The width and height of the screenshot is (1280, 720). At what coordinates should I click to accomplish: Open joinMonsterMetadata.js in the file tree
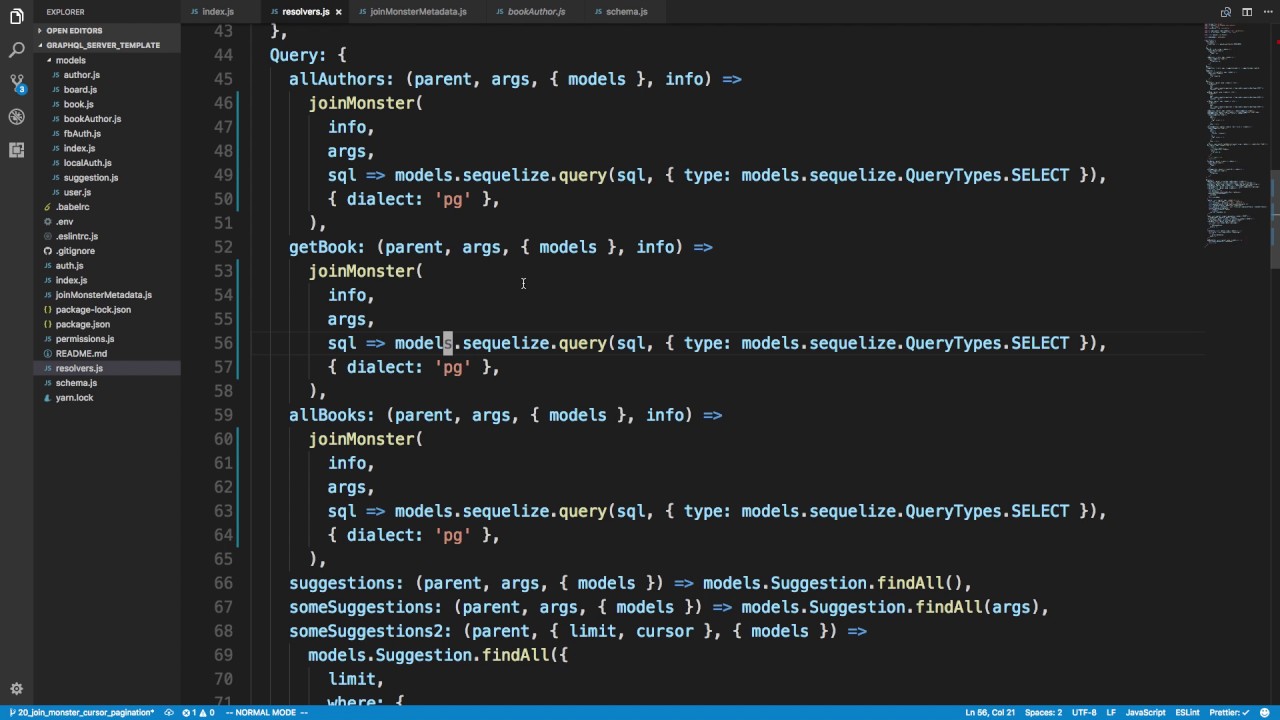[x=104, y=295]
